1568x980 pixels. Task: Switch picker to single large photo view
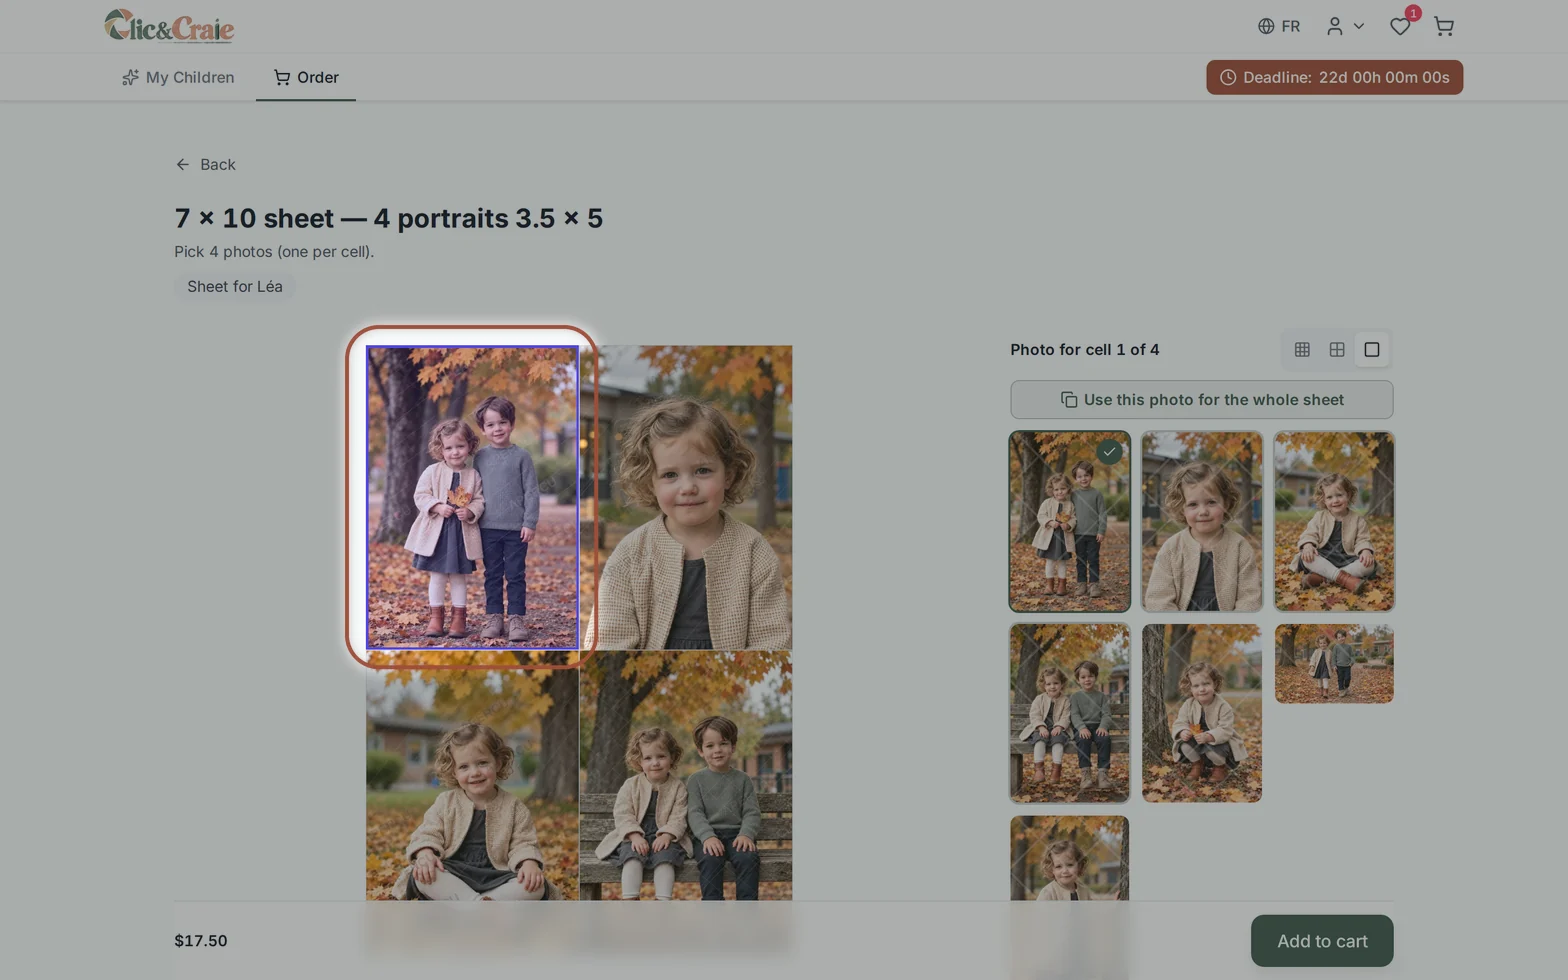(1372, 349)
